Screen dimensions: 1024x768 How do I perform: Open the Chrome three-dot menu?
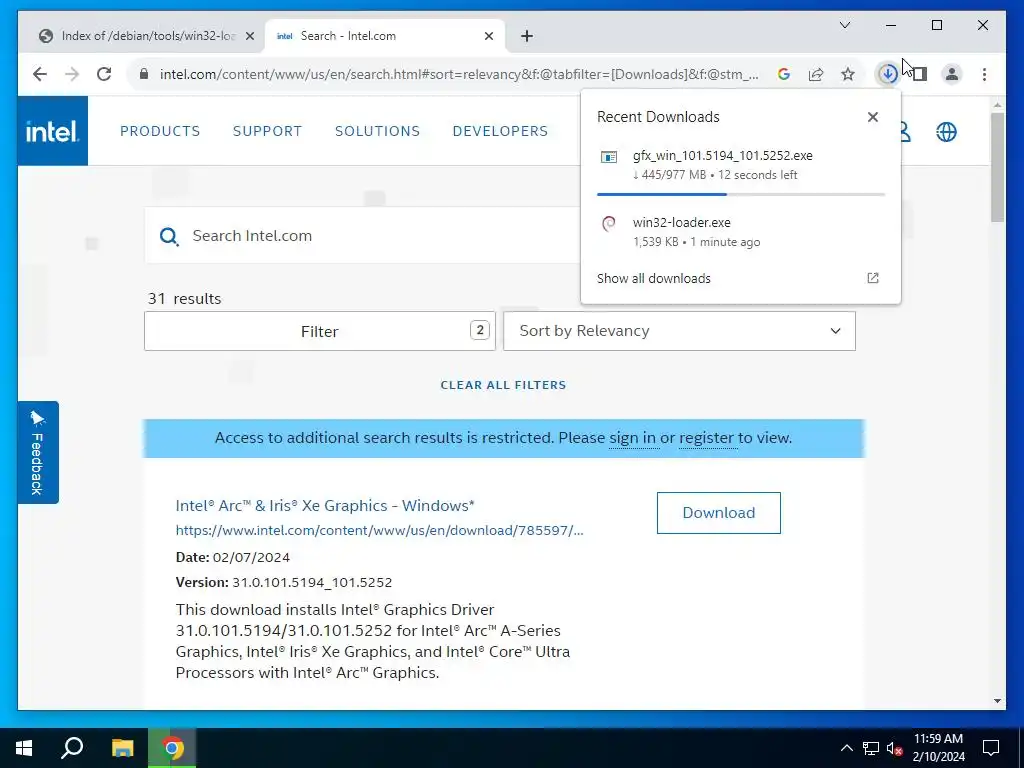pos(984,74)
